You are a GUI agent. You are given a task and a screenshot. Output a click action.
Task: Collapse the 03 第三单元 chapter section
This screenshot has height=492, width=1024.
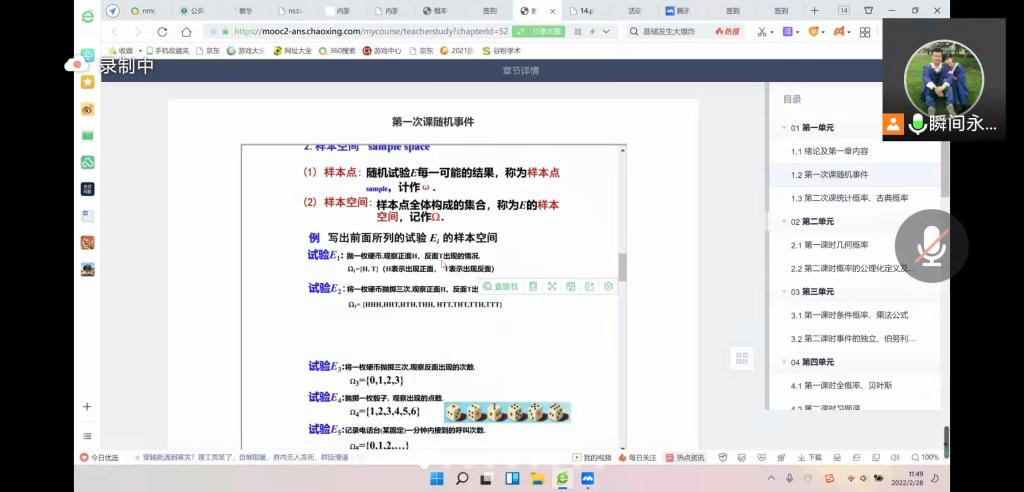point(787,292)
